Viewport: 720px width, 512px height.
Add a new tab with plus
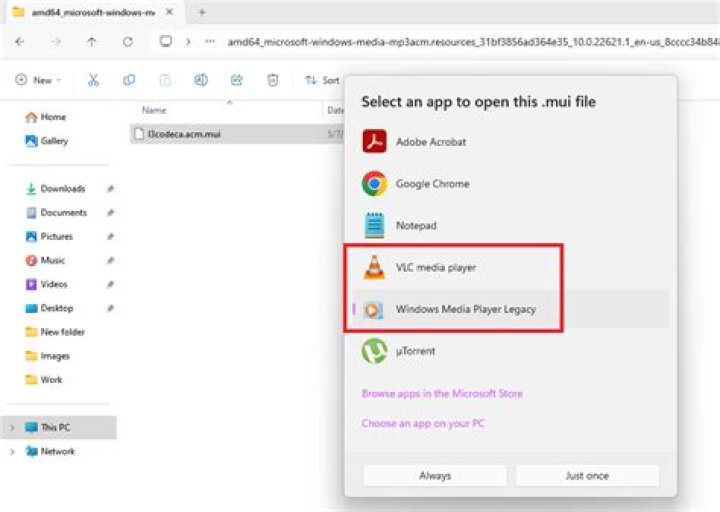click(x=202, y=12)
